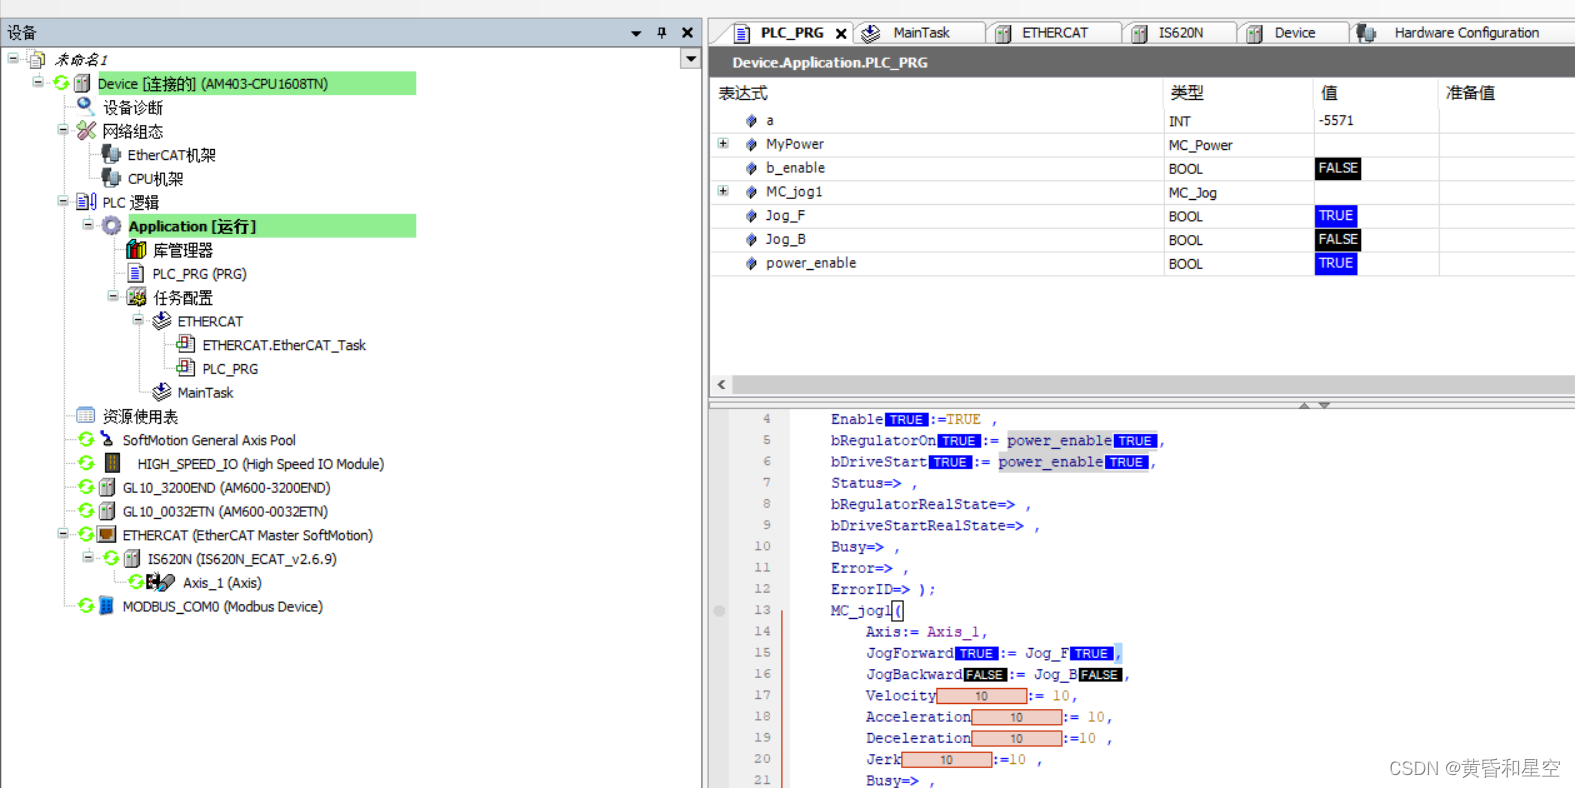Collapse the Application node
The height and width of the screenshot is (788, 1575).
tap(88, 225)
